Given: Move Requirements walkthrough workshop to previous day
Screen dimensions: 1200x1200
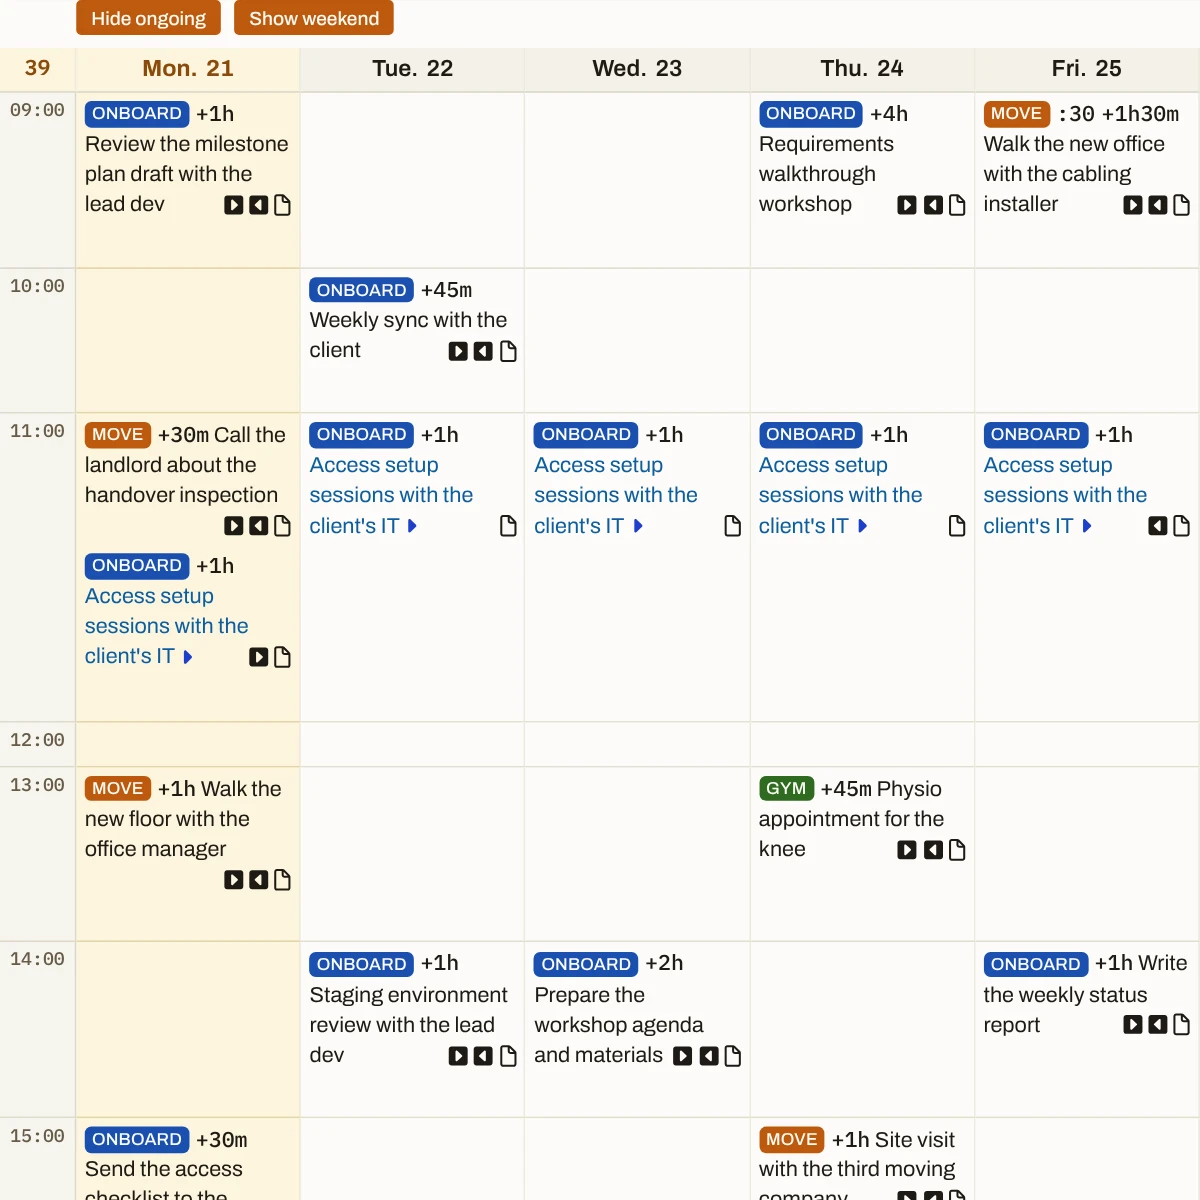Looking at the screenshot, I should click(933, 205).
